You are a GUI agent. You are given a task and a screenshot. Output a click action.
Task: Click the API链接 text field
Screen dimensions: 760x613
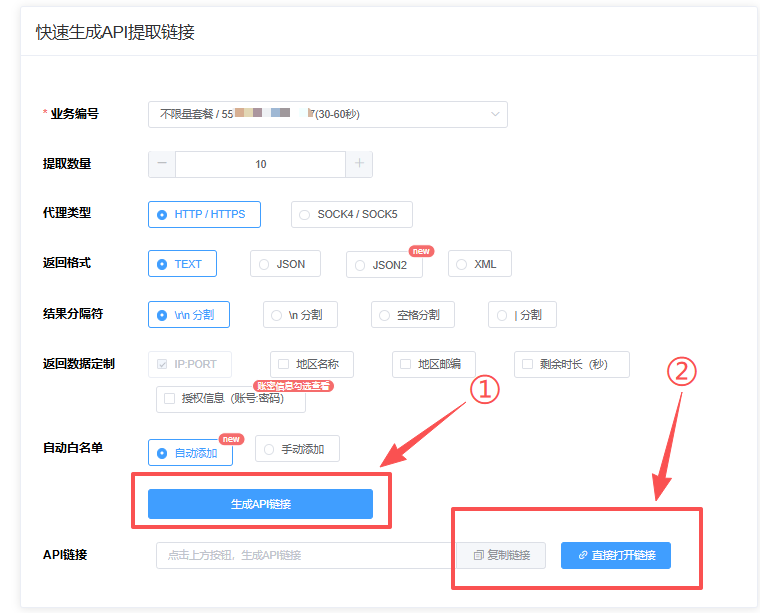click(306, 555)
